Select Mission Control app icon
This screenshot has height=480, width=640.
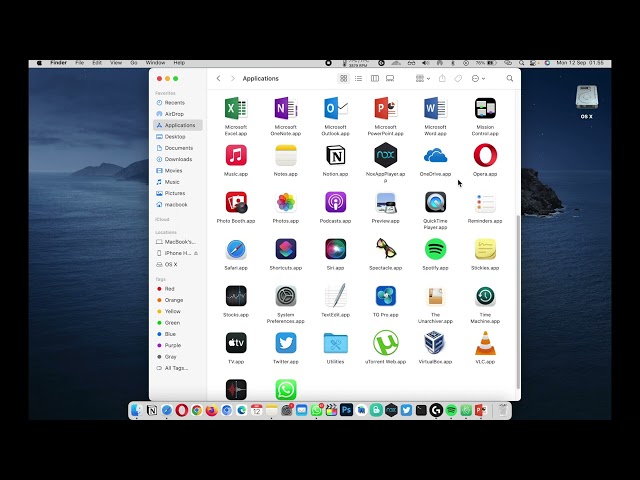pos(485,109)
